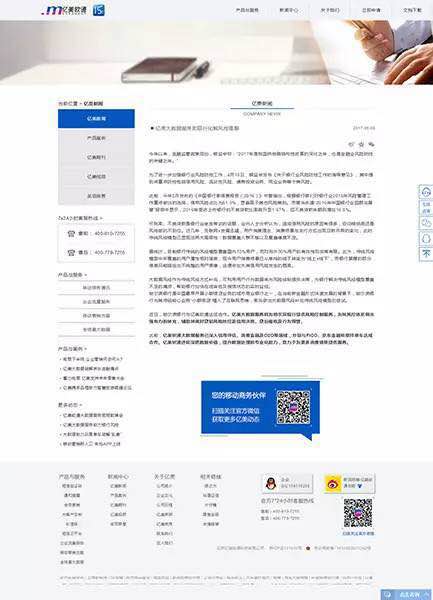Click the star favorite icon above the article
This screenshot has width=433, height=600.
click(x=361, y=144)
